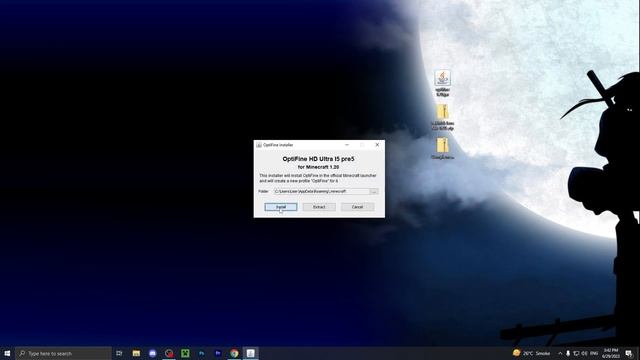Click into the Folder path field
Image resolution: width=640 pixels, height=360 pixels.
(321, 191)
